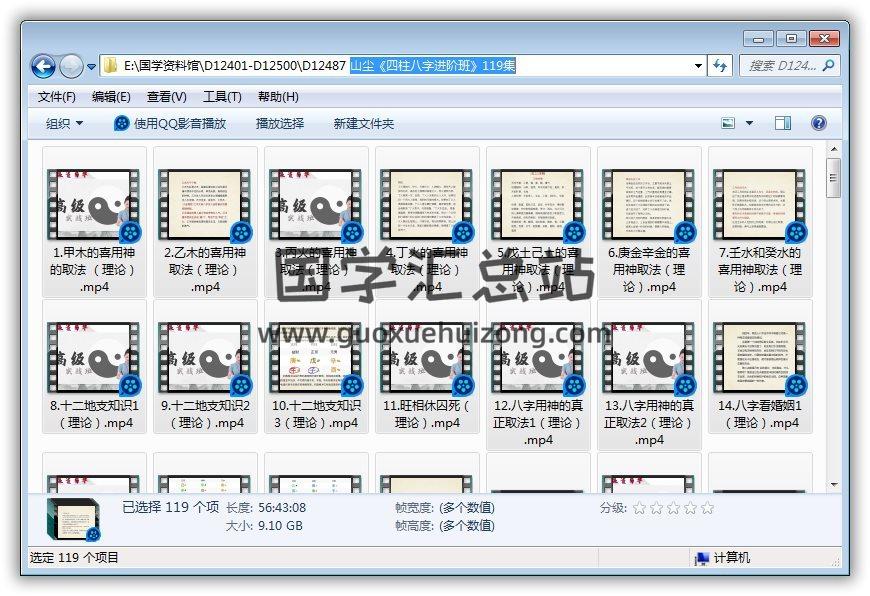Open the 组织 dropdown menu
The image size is (870, 596).
pyautogui.click(x=65, y=123)
